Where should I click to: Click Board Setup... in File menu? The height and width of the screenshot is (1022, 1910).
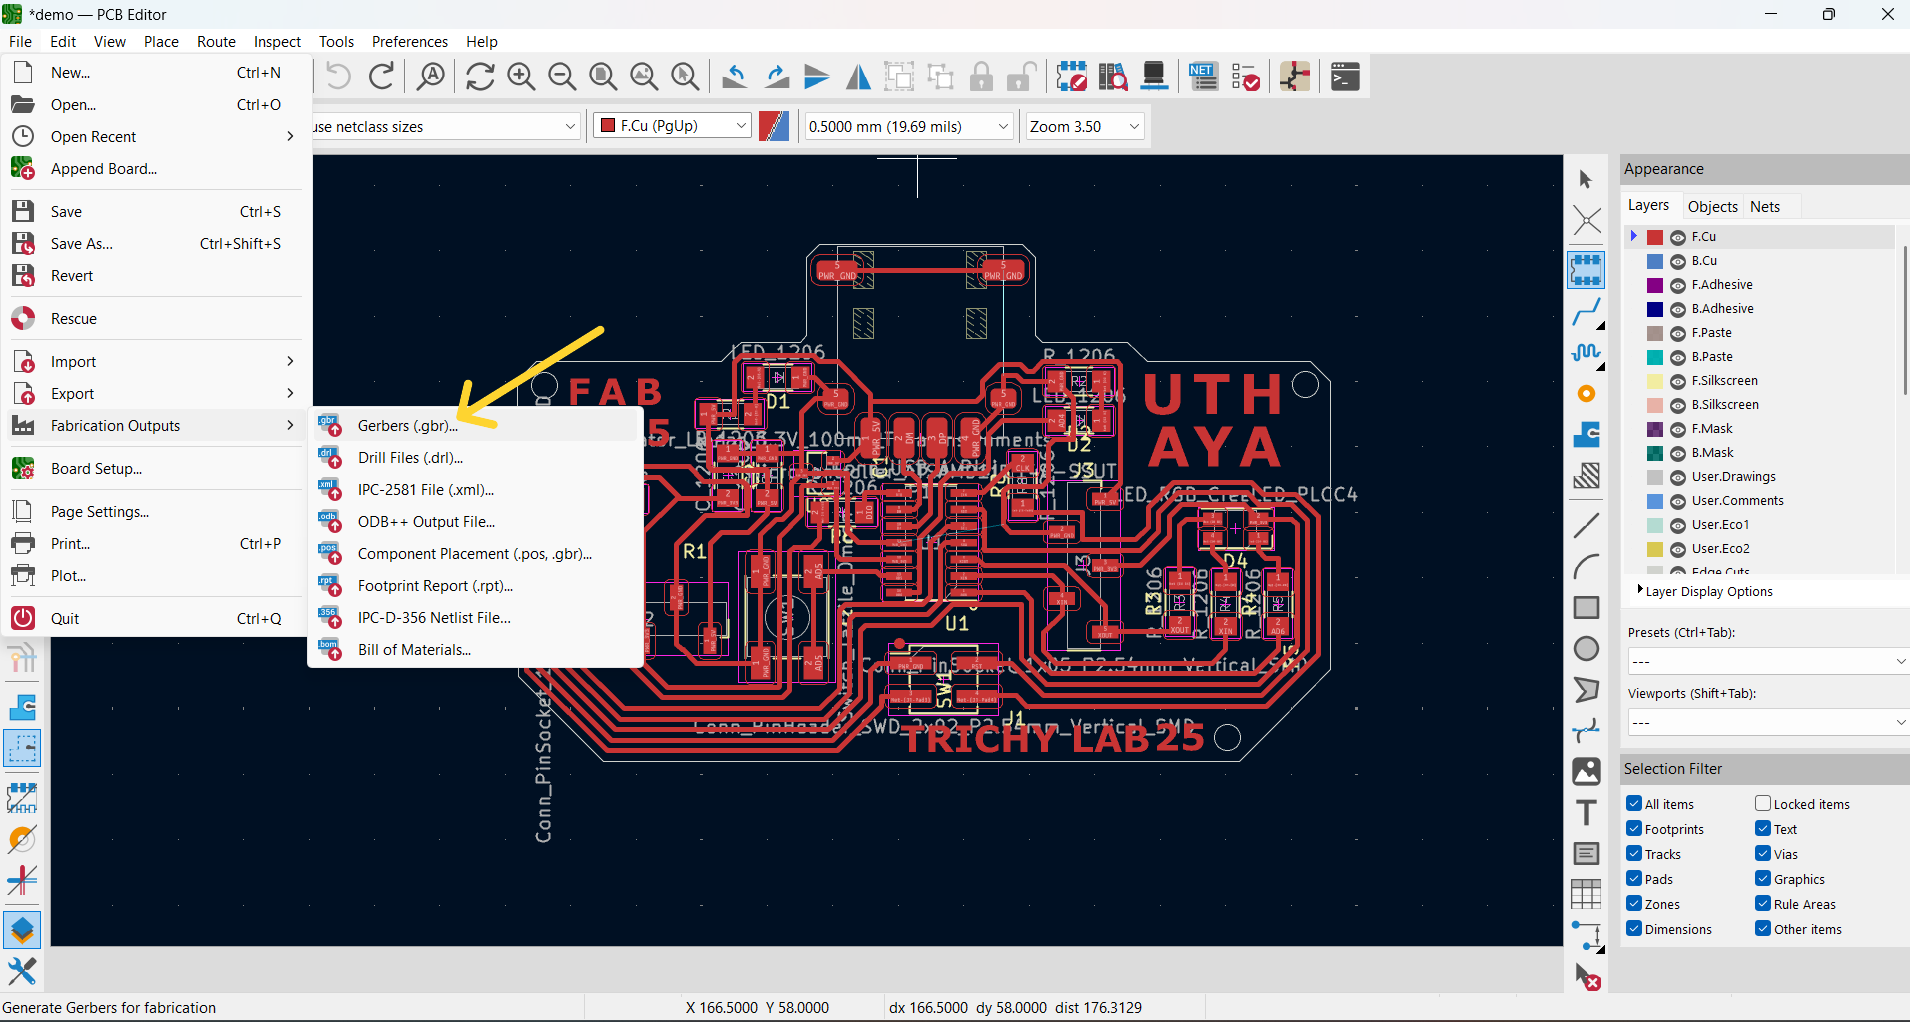pos(156,468)
